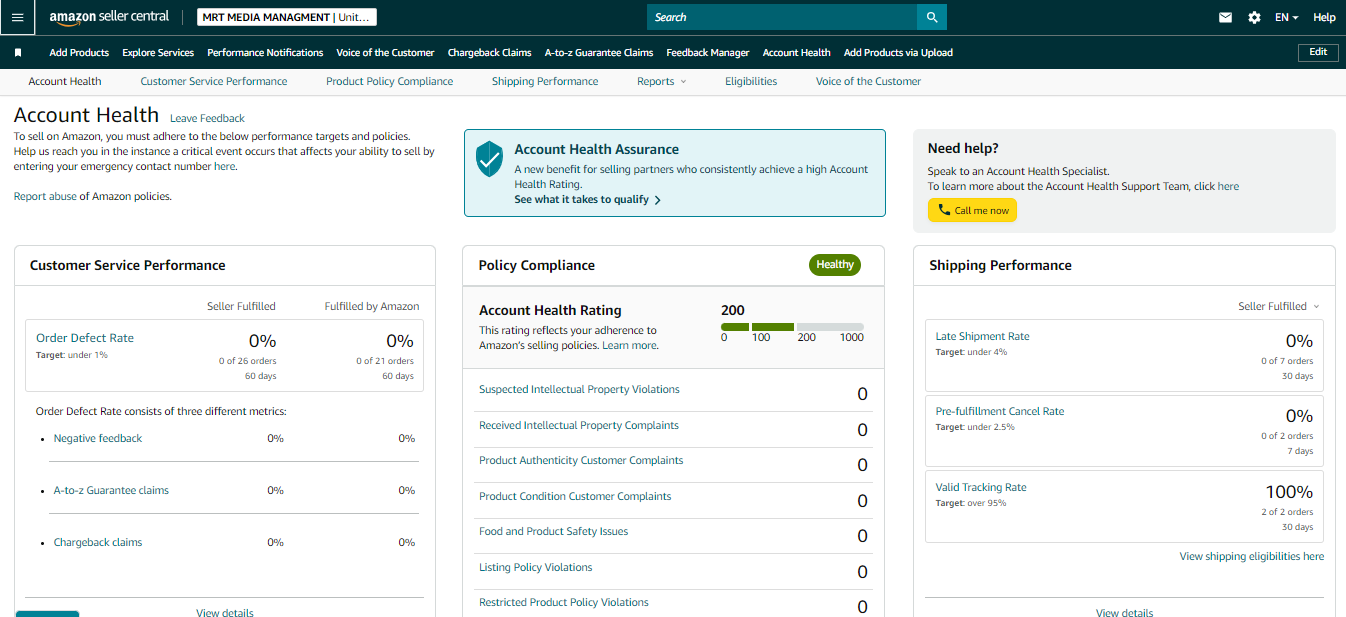Click the Account Health Rating progress bar
1346x617 pixels.
[x=792, y=327]
